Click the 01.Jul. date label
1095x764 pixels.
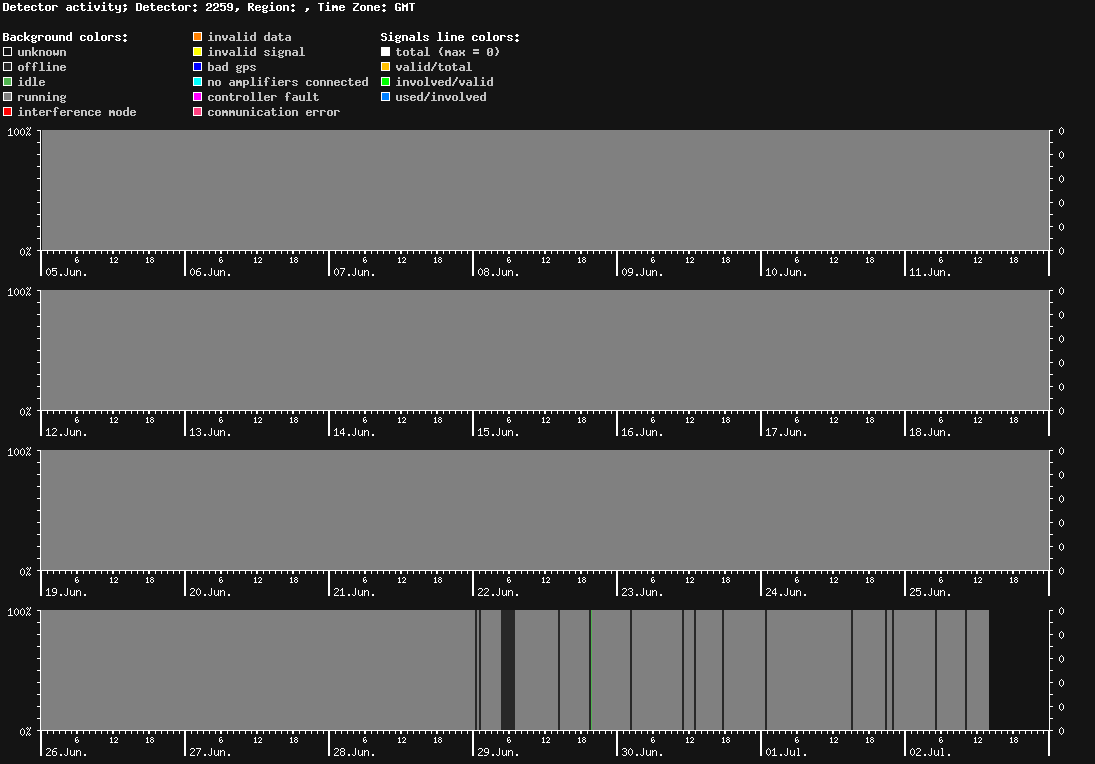point(786,752)
